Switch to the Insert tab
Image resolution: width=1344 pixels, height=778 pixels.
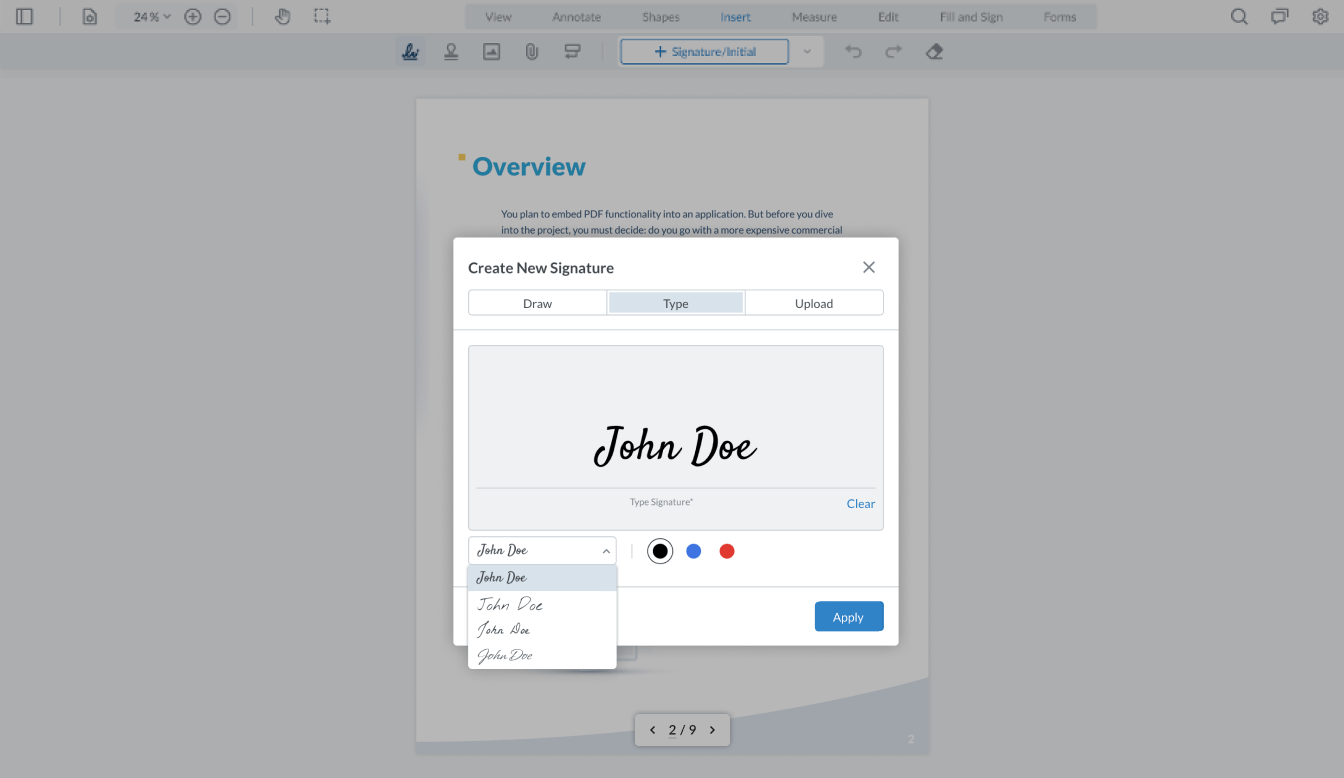click(736, 17)
